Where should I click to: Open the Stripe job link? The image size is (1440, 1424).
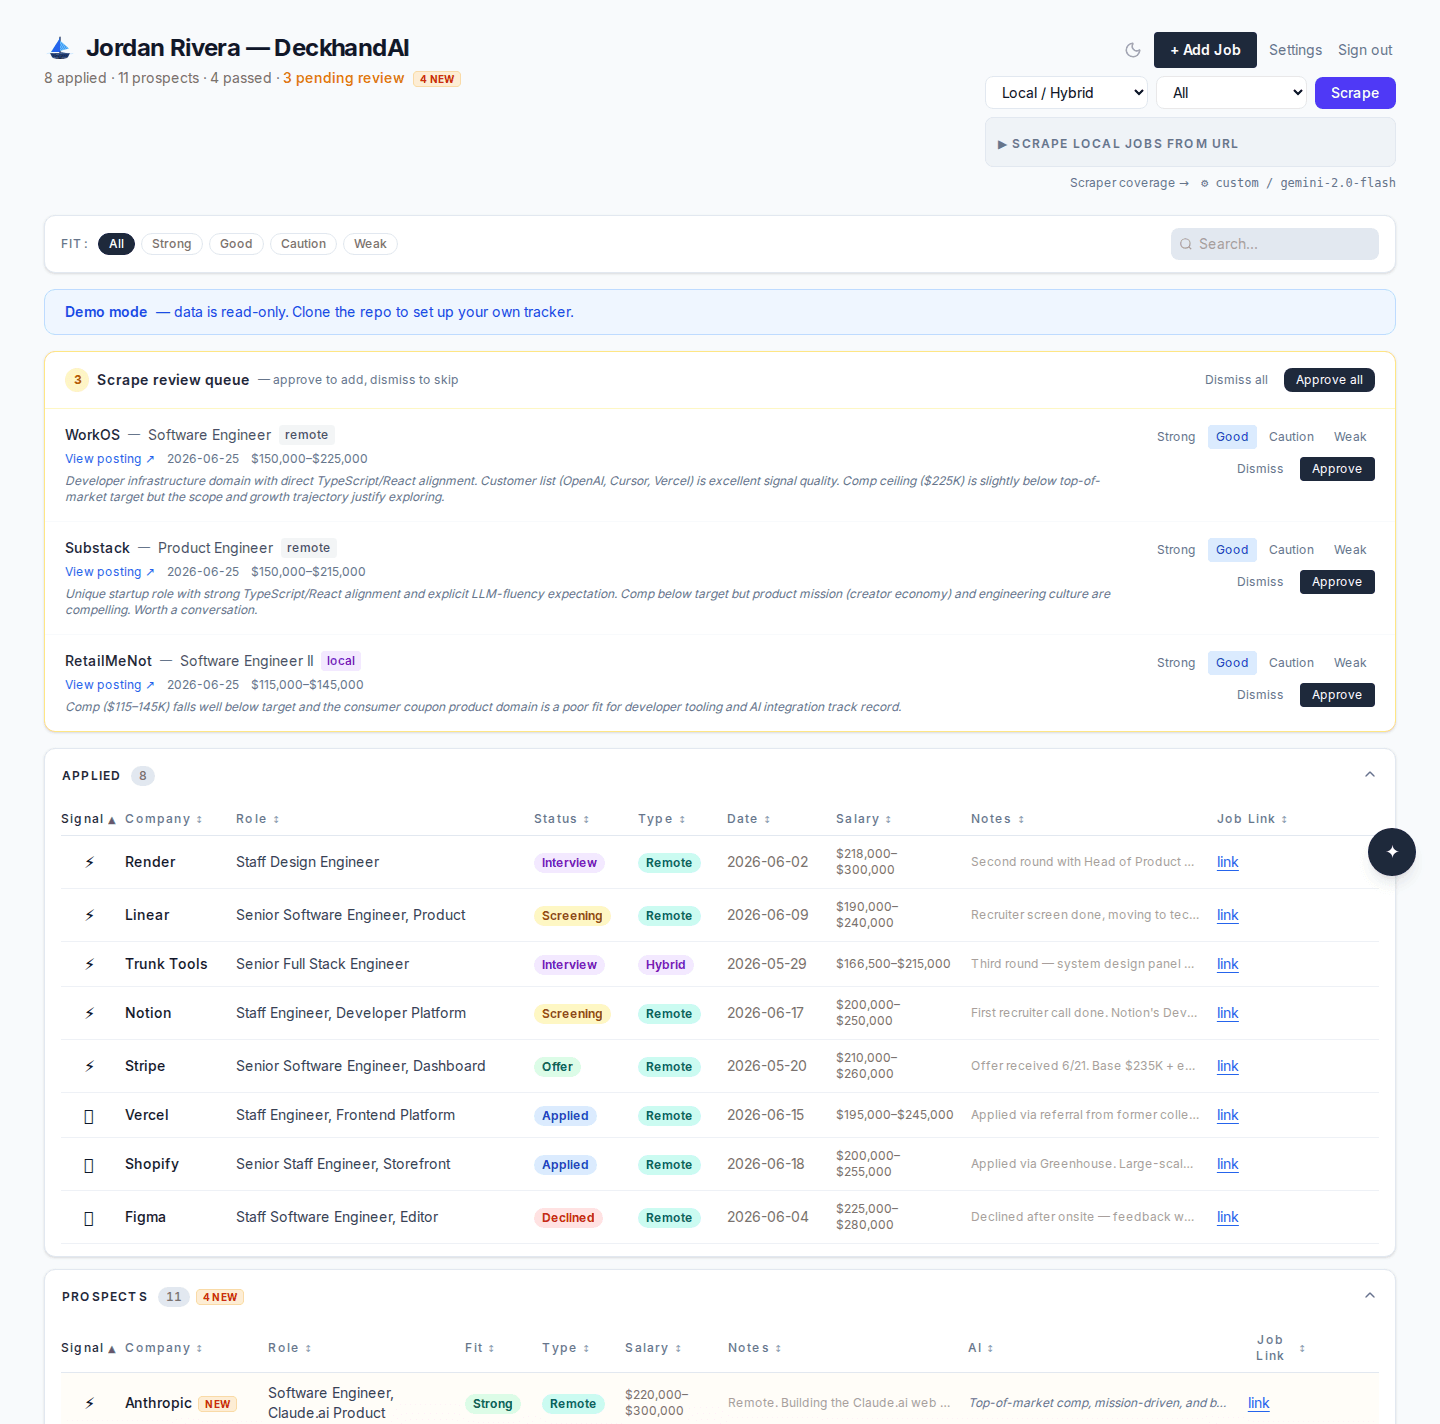(x=1227, y=1066)
